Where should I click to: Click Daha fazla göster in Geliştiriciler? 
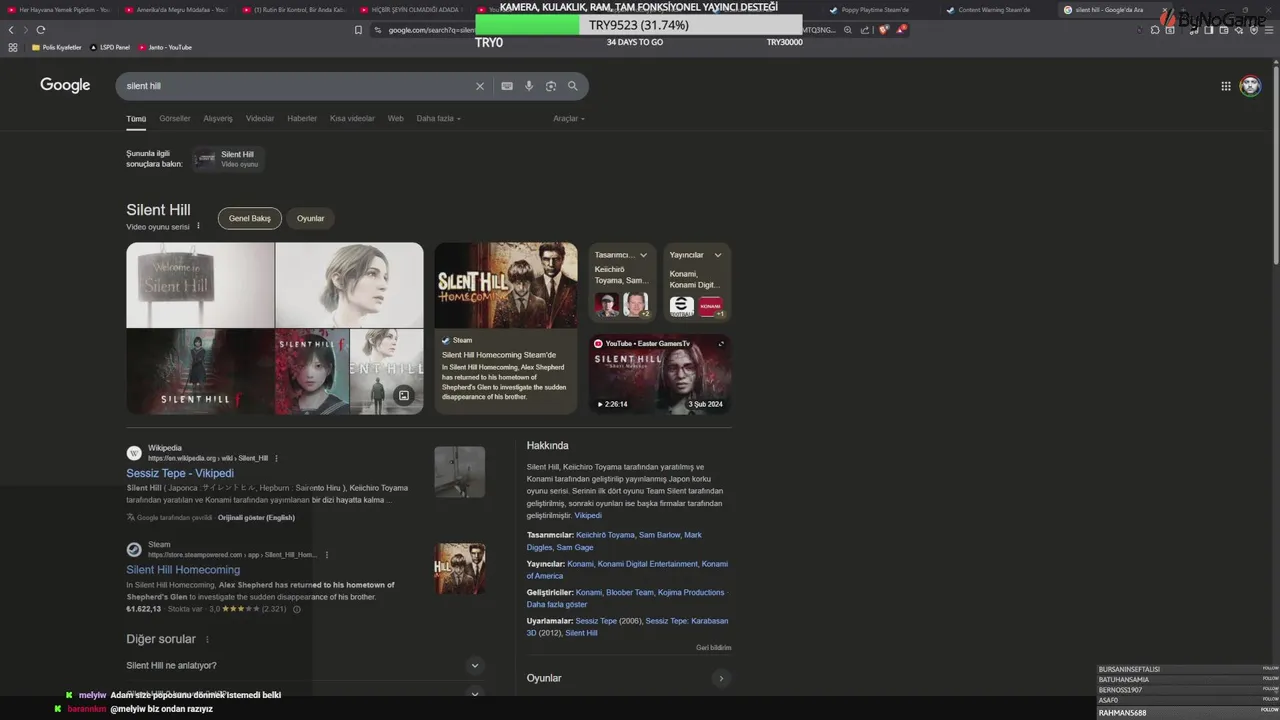click(x=557, y=604)
